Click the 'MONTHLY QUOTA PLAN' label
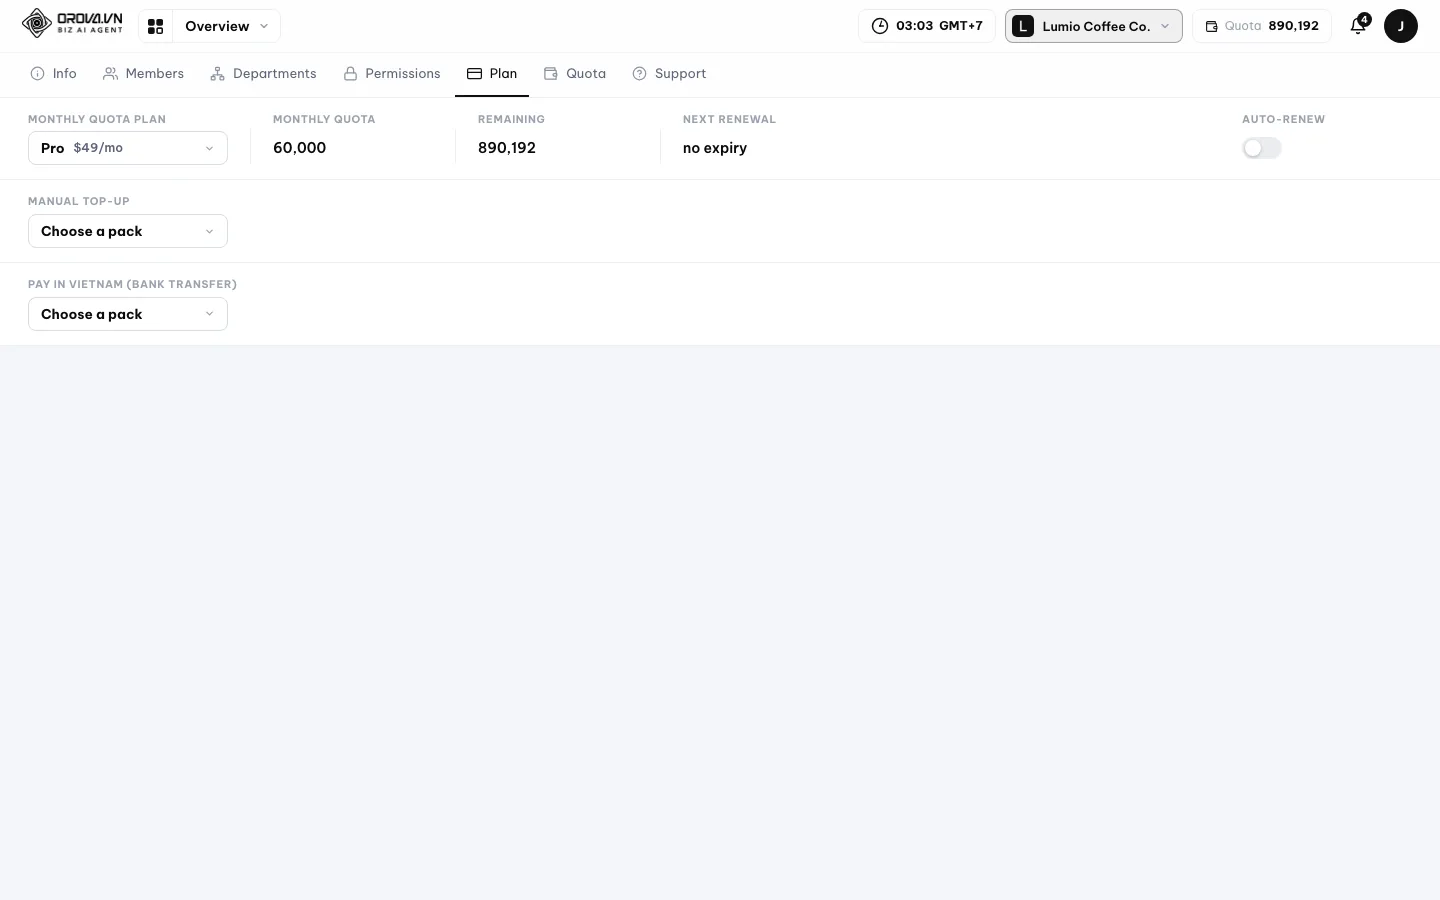The height and width of the screenshot is (900, 1440). pos(97,119)
